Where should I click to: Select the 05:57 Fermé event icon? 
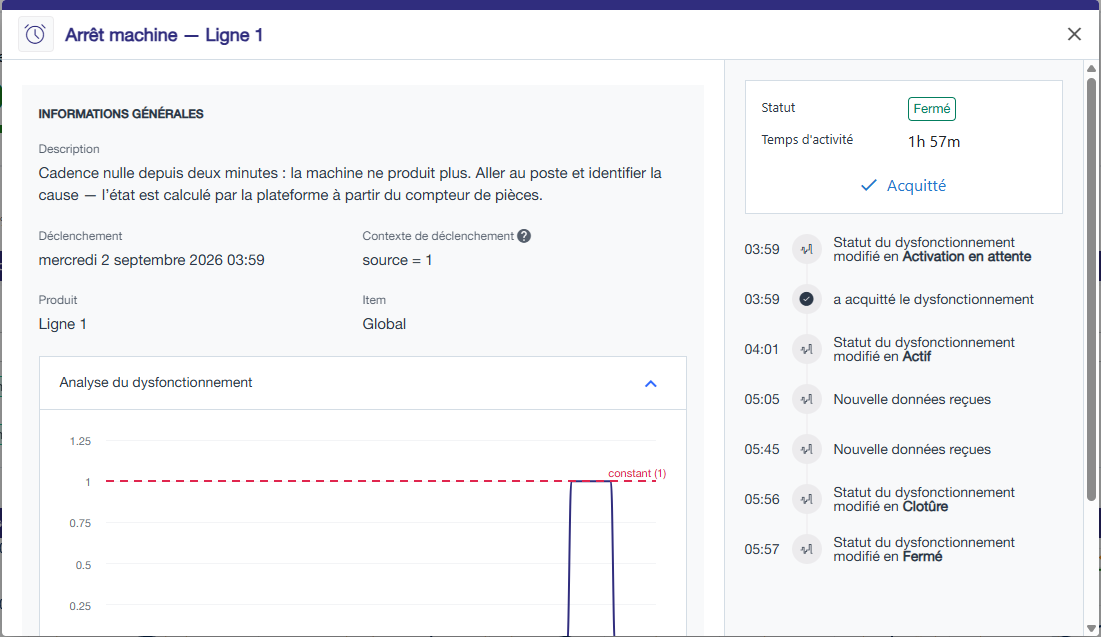[x=806, y=549]
